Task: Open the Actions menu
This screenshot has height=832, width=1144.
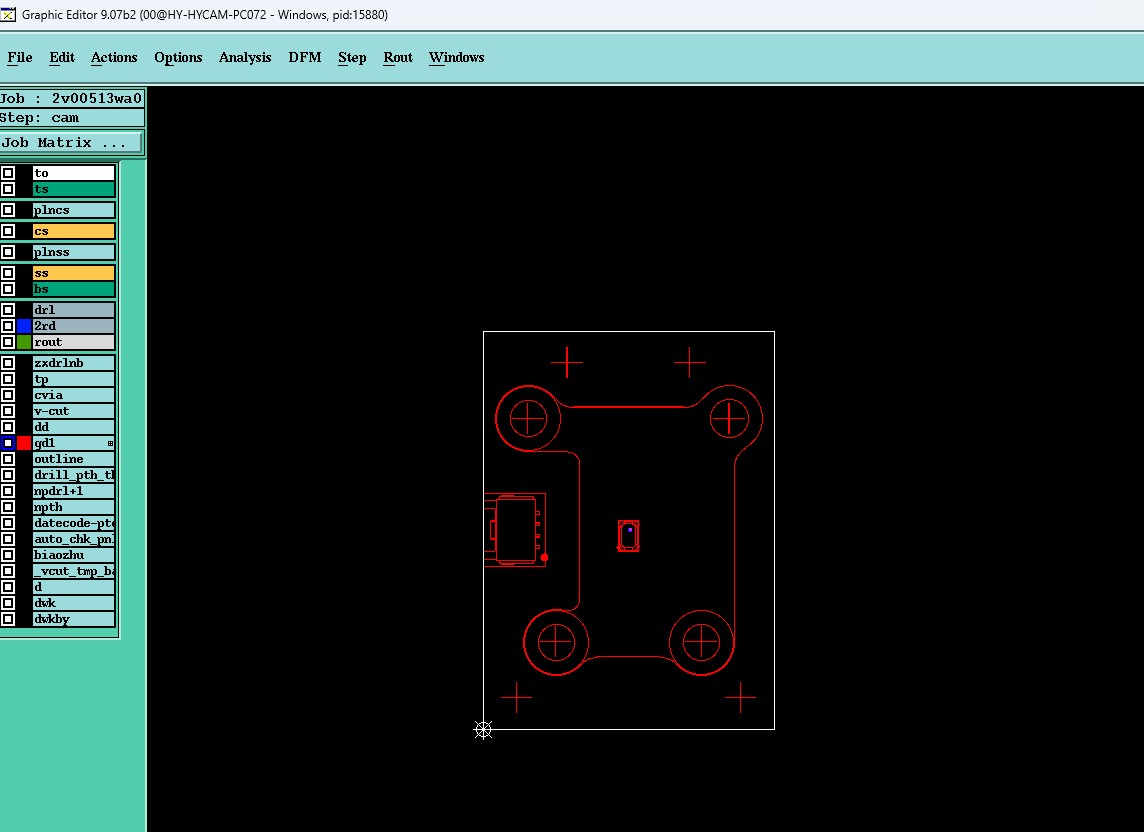Action: [114, 58]
